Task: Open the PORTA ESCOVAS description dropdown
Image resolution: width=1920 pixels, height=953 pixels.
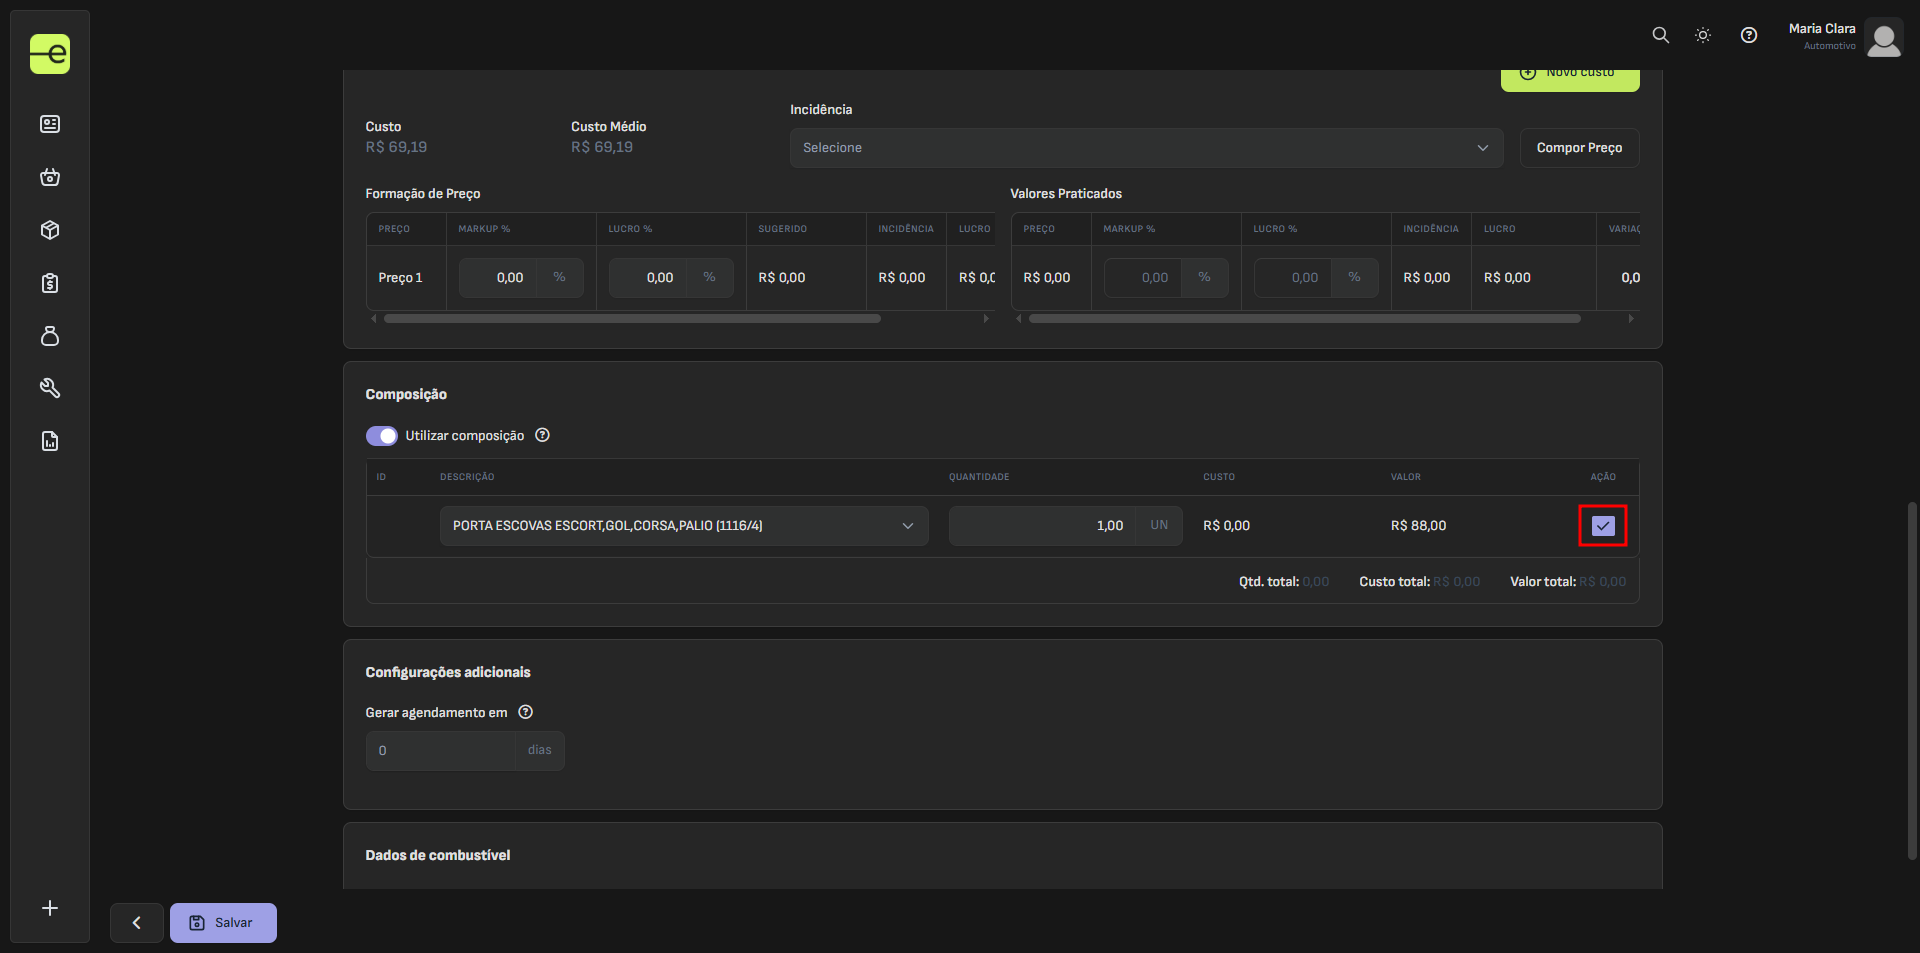Action: (683, 526)
